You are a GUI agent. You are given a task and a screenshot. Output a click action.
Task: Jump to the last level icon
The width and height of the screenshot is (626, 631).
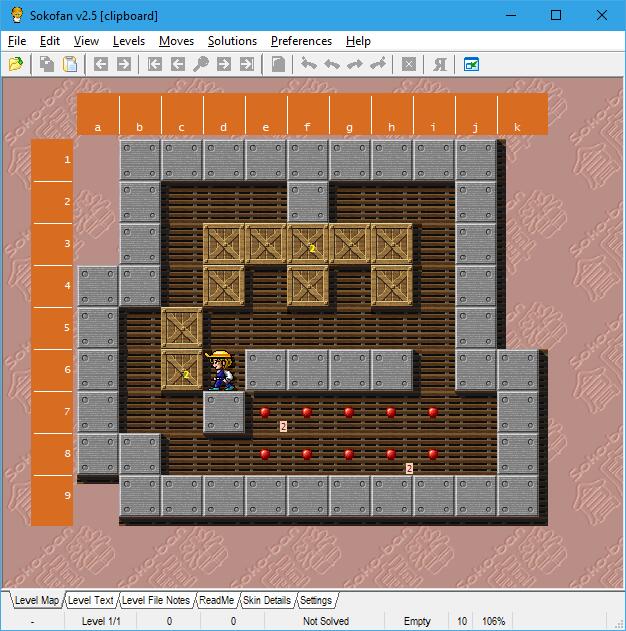pyautogui.click(x=247, y=64)
